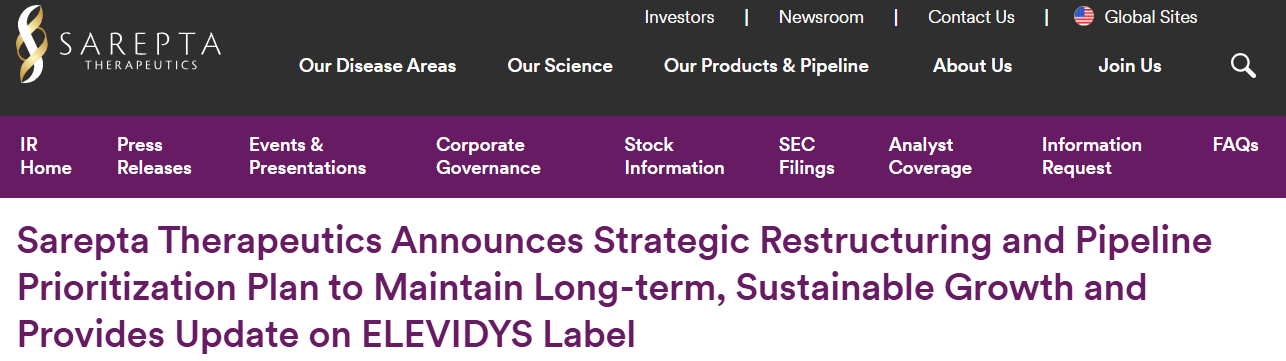This screenshot has width=1286, height=361.
Task: Open the Press Releases tab
Action: click(154, 156)
